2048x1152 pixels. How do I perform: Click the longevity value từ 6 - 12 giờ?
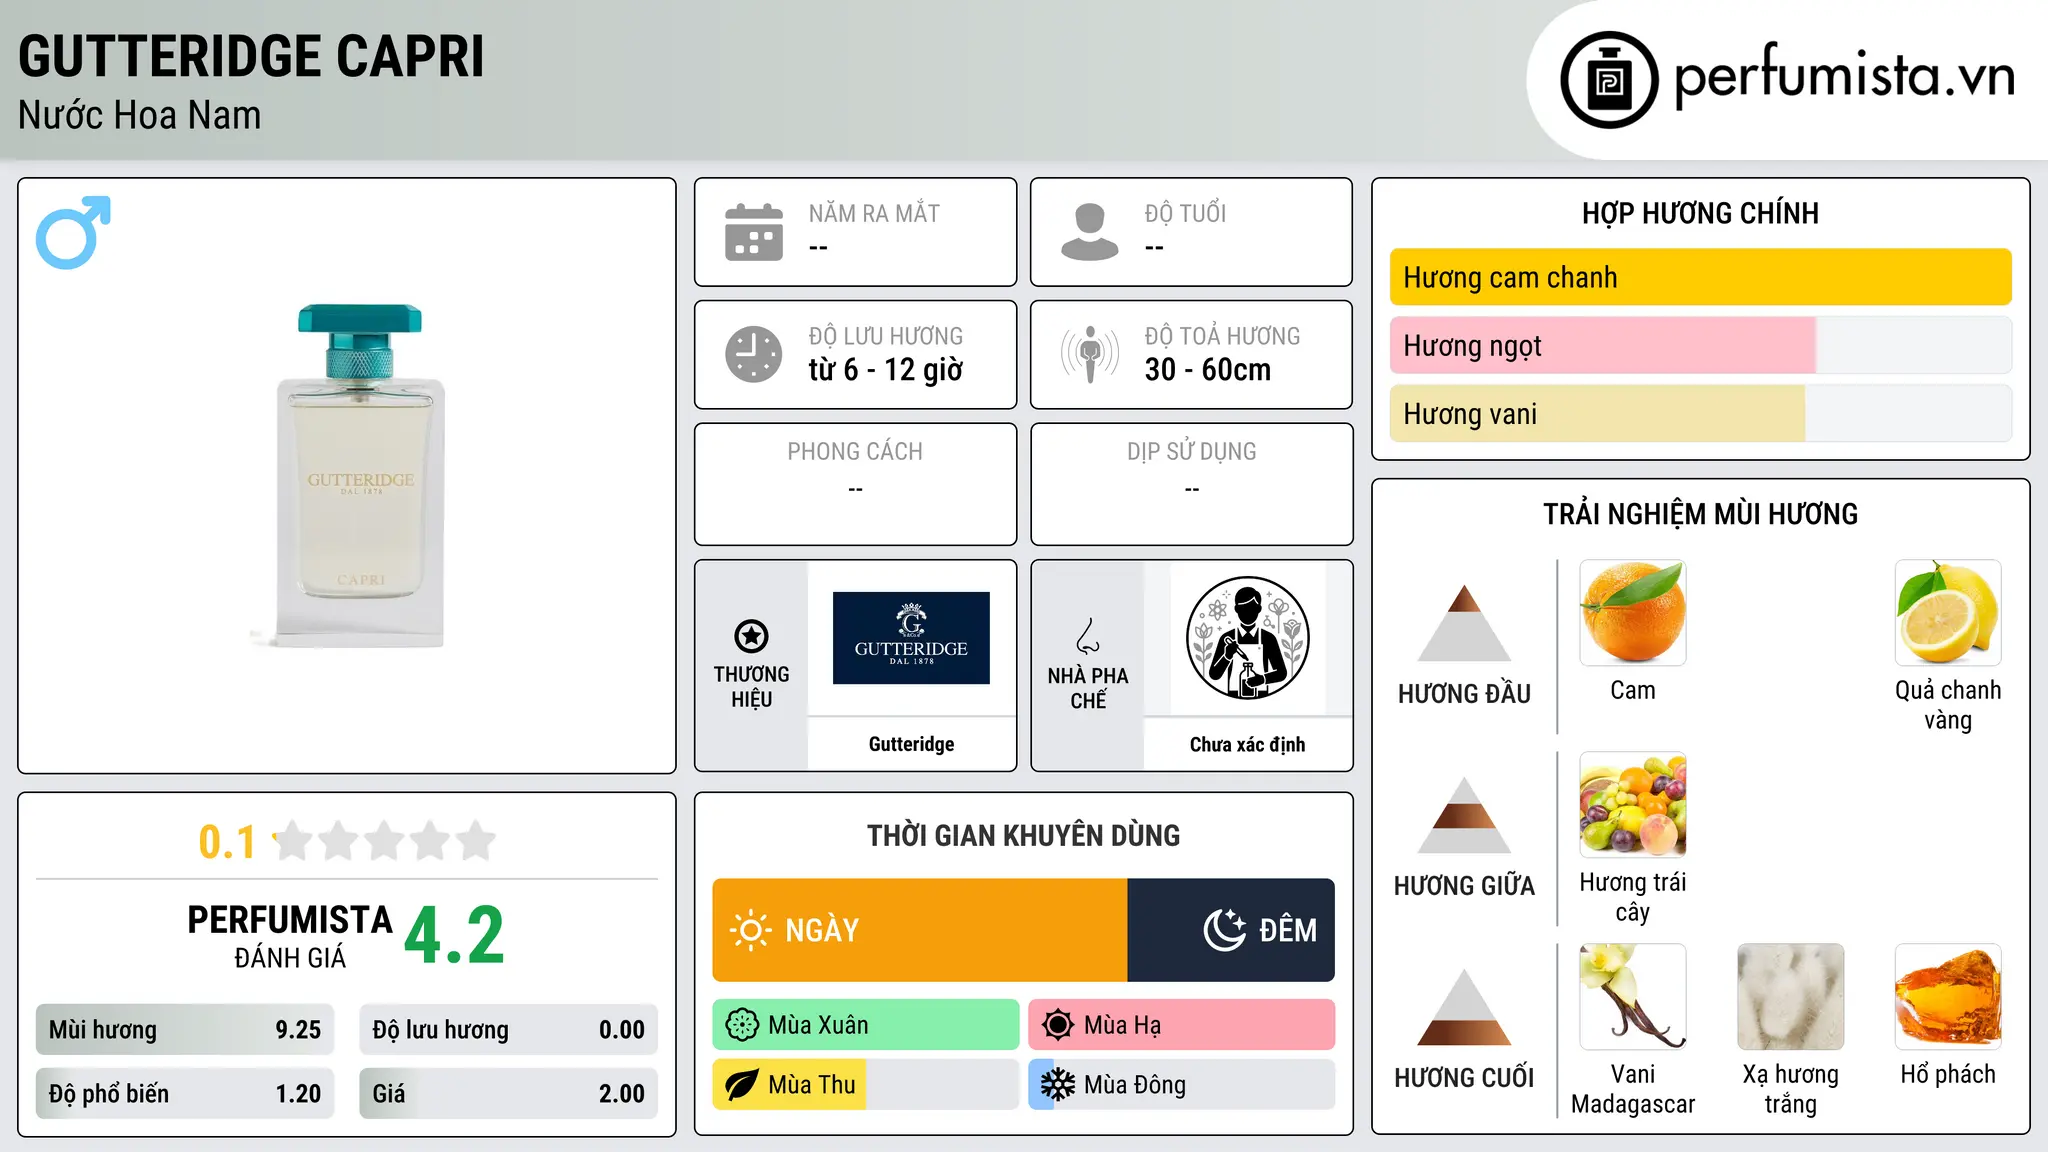(x=886, y=370)
